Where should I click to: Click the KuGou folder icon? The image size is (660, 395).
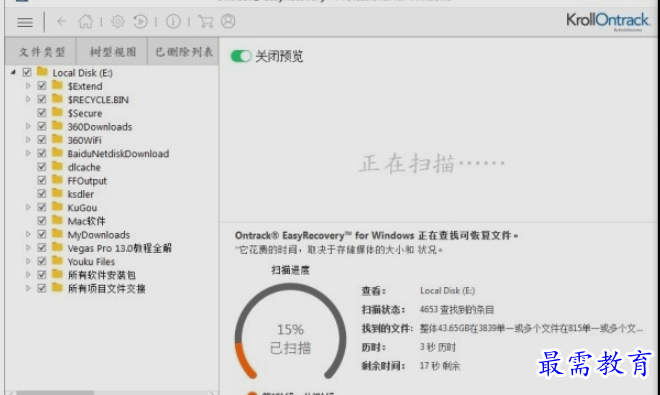(x=57, y=207)
